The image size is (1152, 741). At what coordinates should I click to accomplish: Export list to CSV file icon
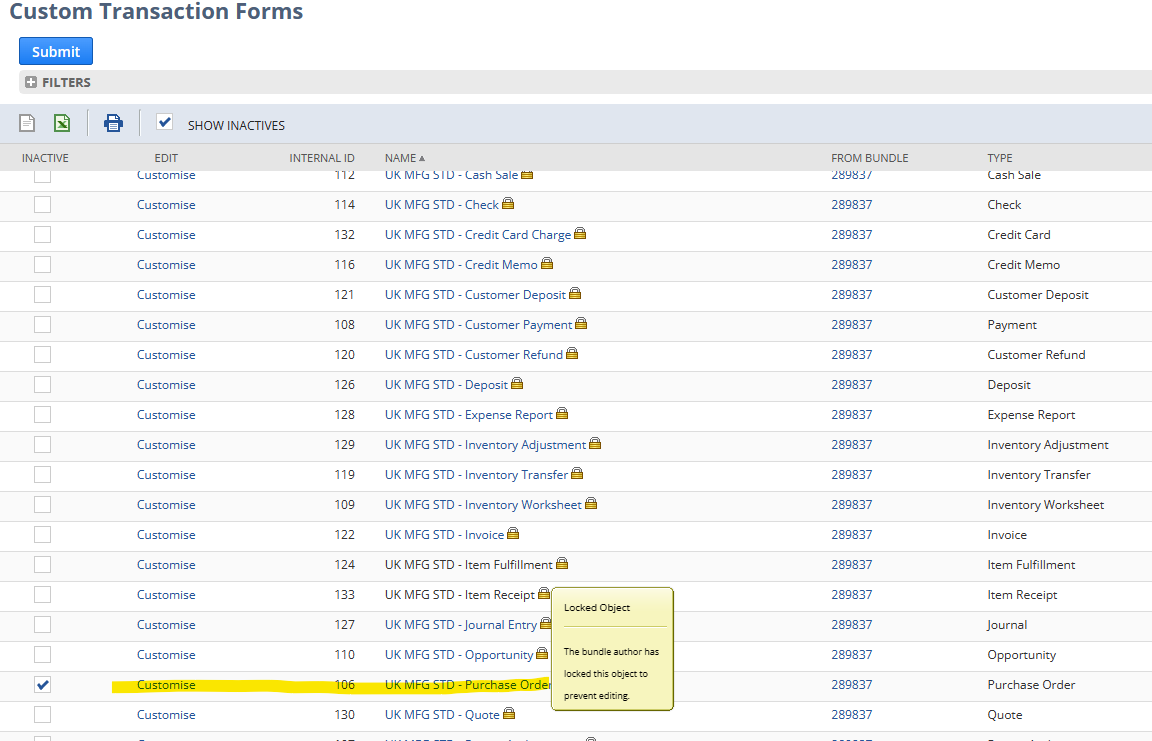tap(27, 123)
